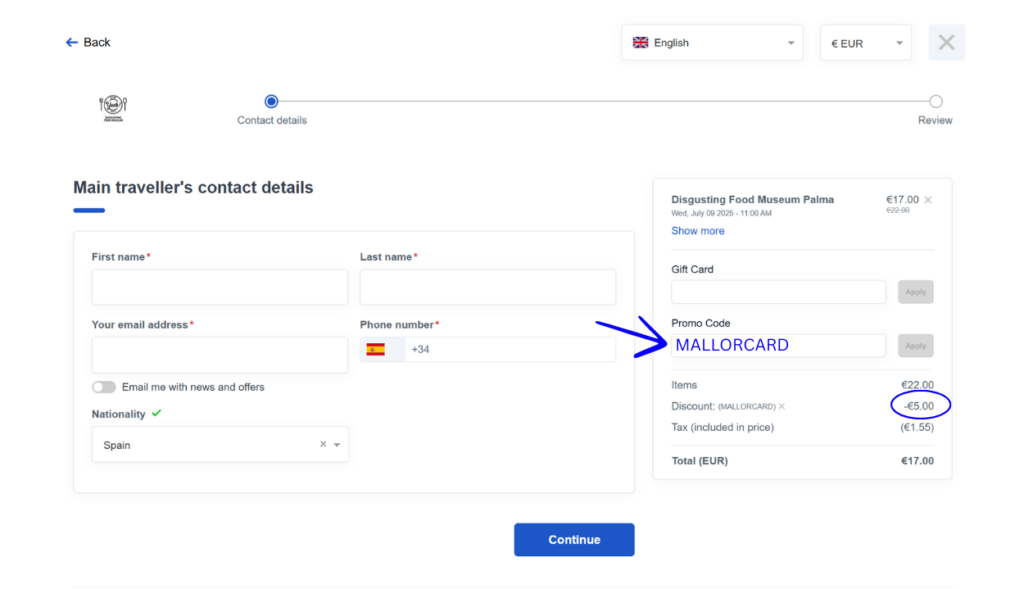This screenshot has width=1024, height=589.
Task: Expand the Nationality dropdown arrow
Action: point(338,445)
